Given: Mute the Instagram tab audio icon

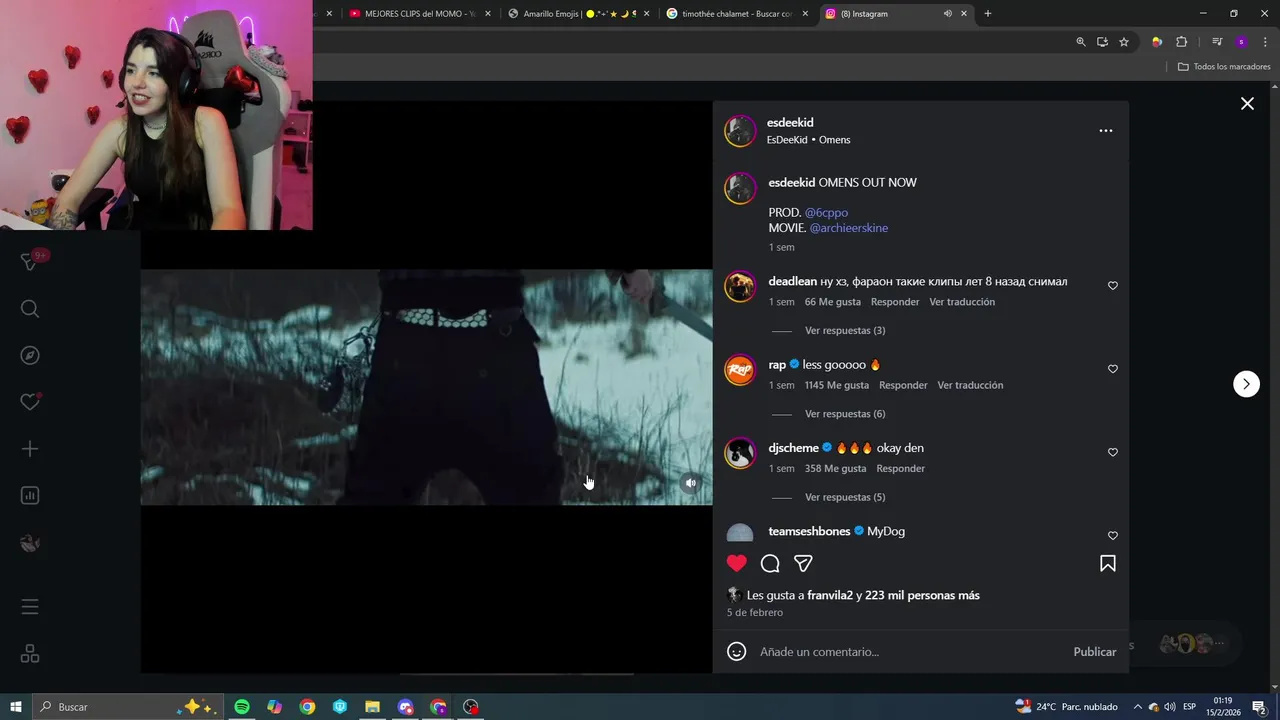Looking at the screenshot, I should click(x=947, y=14).
